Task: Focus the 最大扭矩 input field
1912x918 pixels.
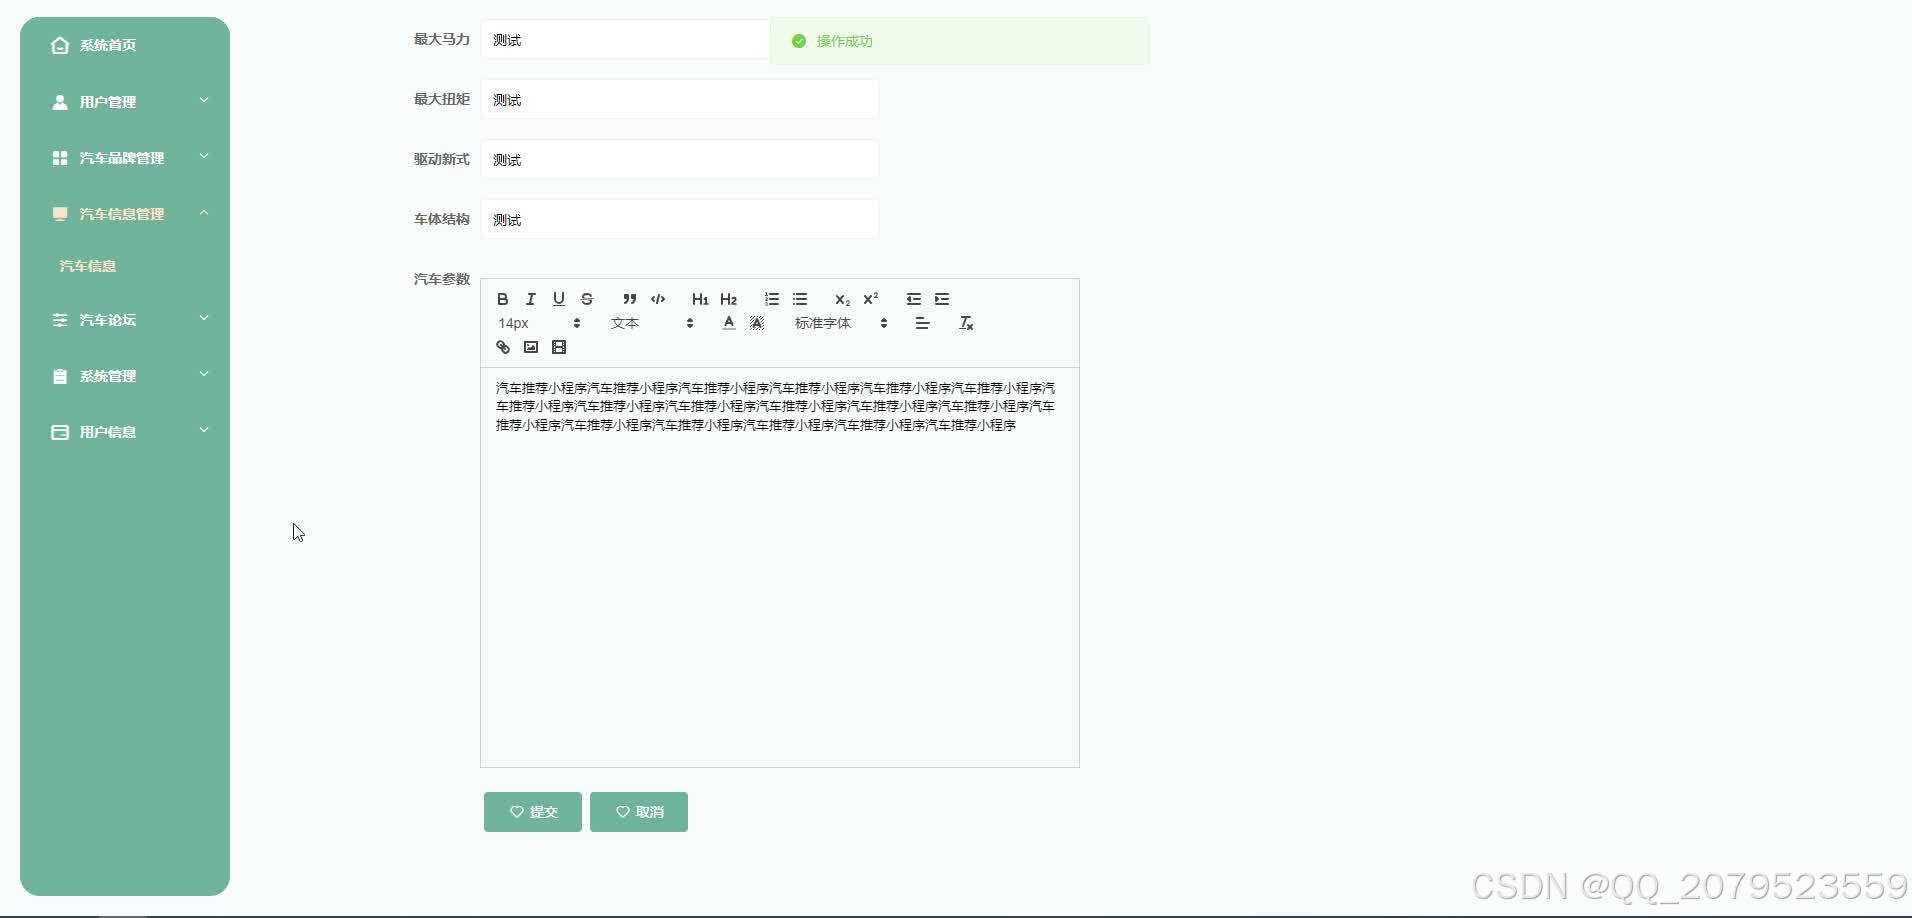Action: click(x=680, y=100)
